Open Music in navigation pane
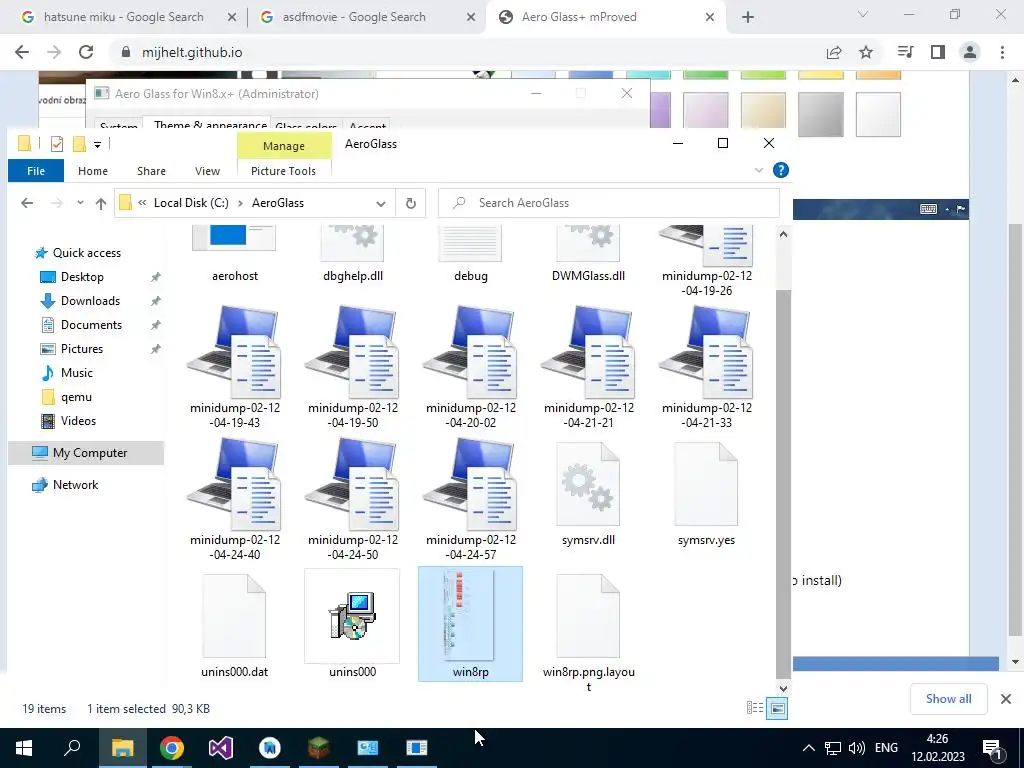Viewport: 1024px width, 768px height. coord(76,373)
